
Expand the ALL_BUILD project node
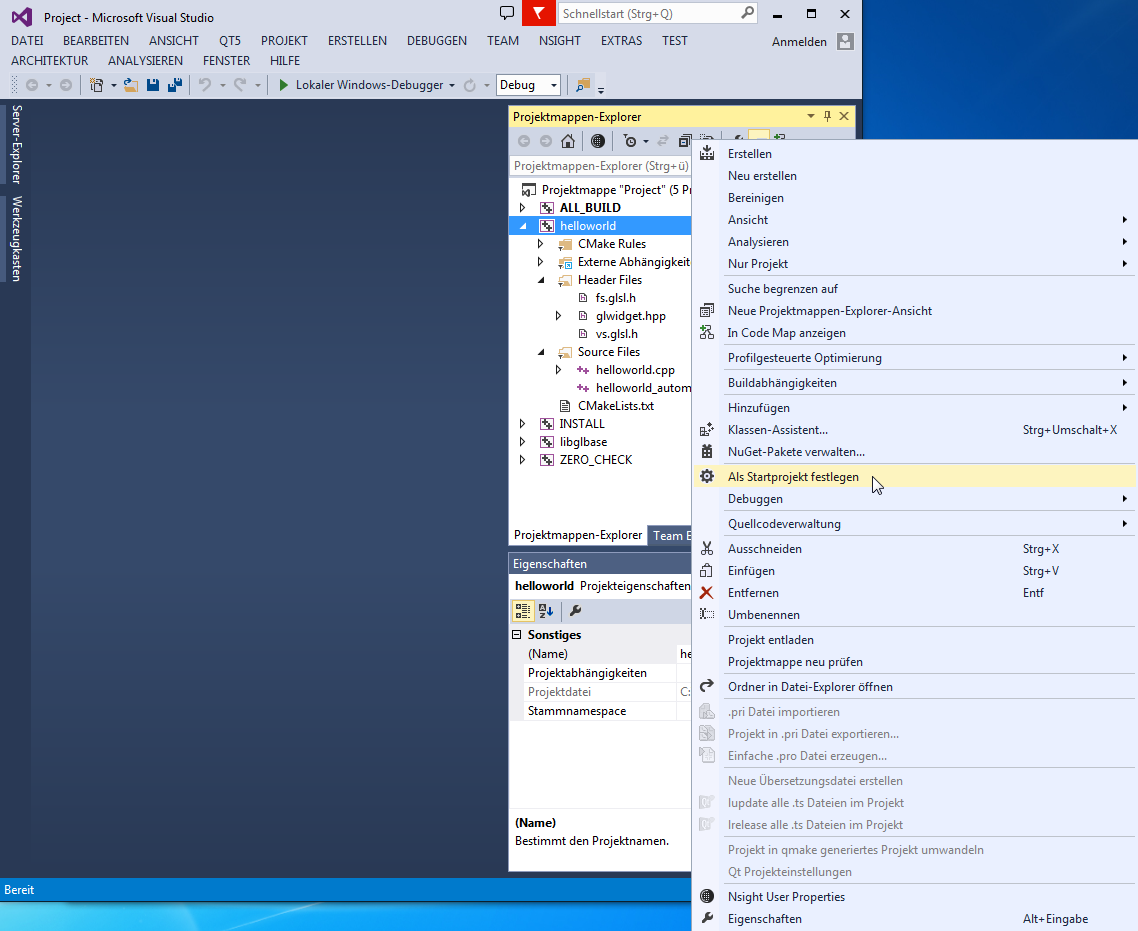pyautogui.click(x=523, y=208)
